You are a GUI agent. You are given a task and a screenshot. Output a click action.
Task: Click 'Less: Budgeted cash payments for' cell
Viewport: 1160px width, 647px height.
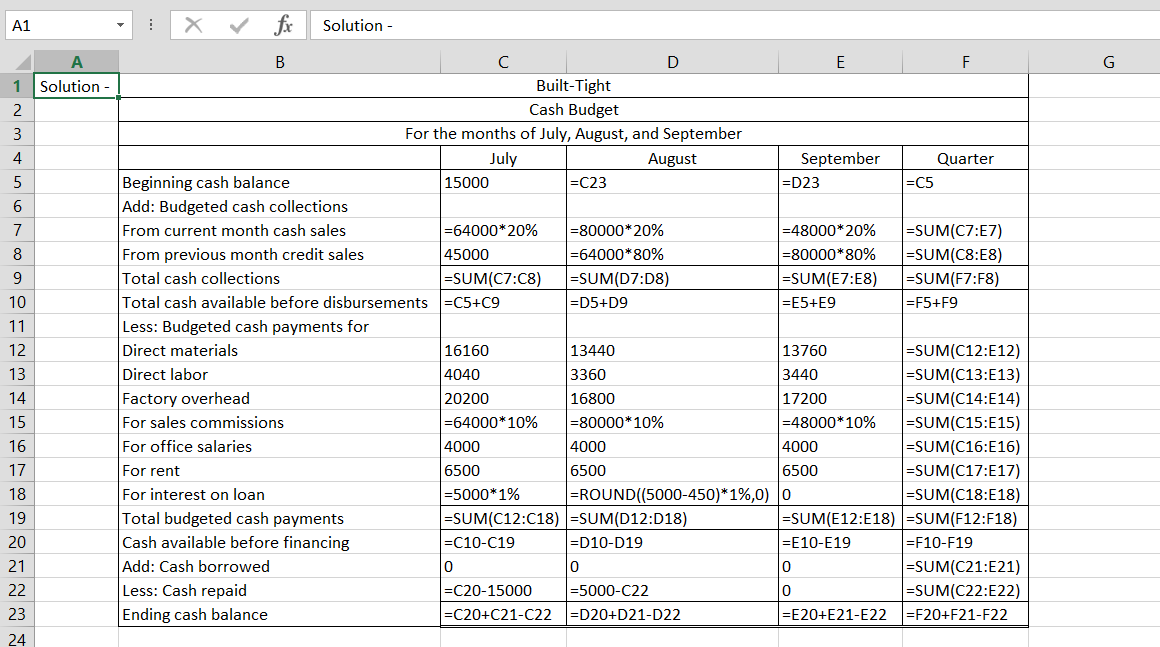pyautogui.click(x=280, y=326)
